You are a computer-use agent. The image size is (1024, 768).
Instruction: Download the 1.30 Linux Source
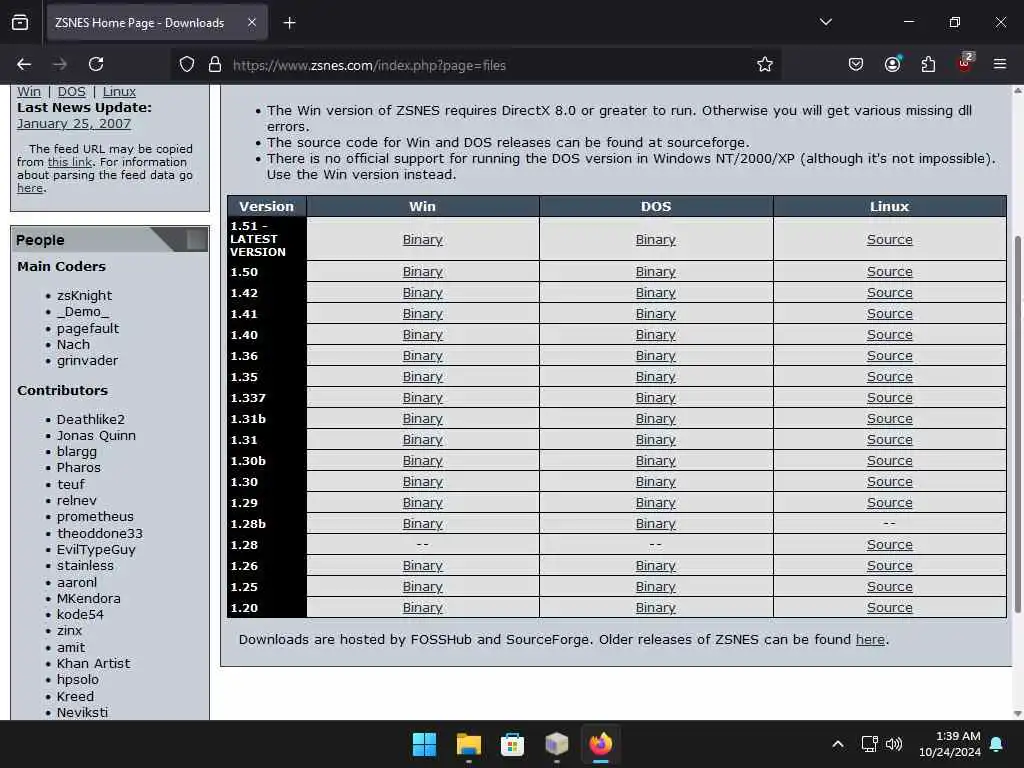(889, 481)
